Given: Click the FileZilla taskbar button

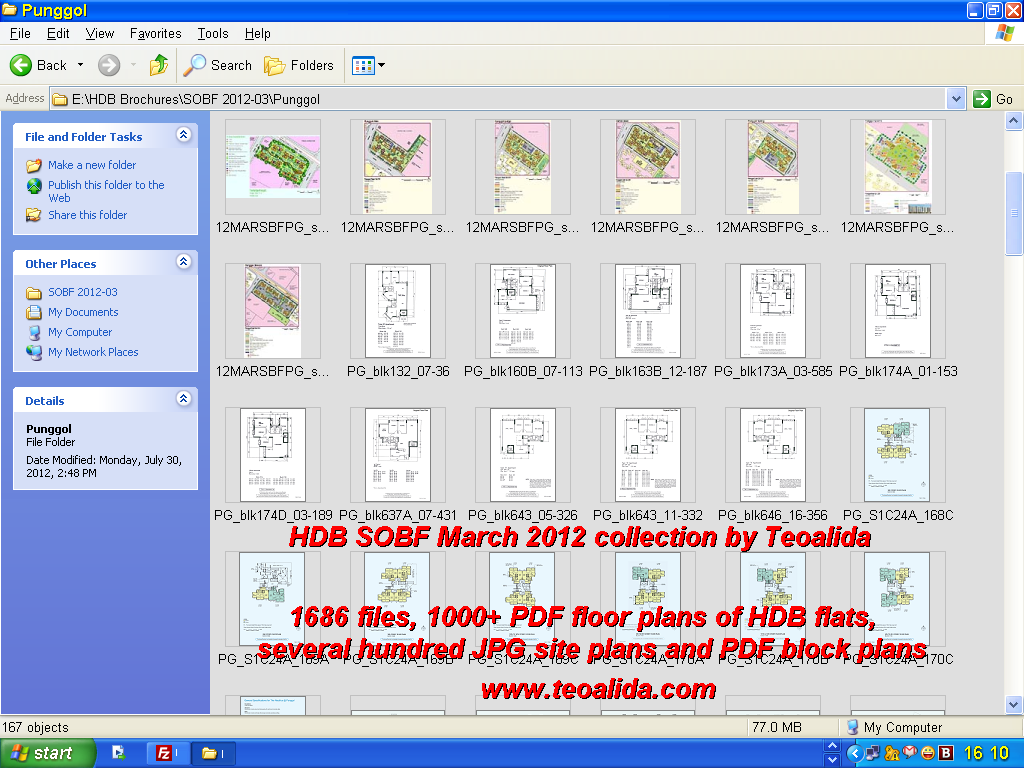Looking at the screenshot, I should coord(166,753).
